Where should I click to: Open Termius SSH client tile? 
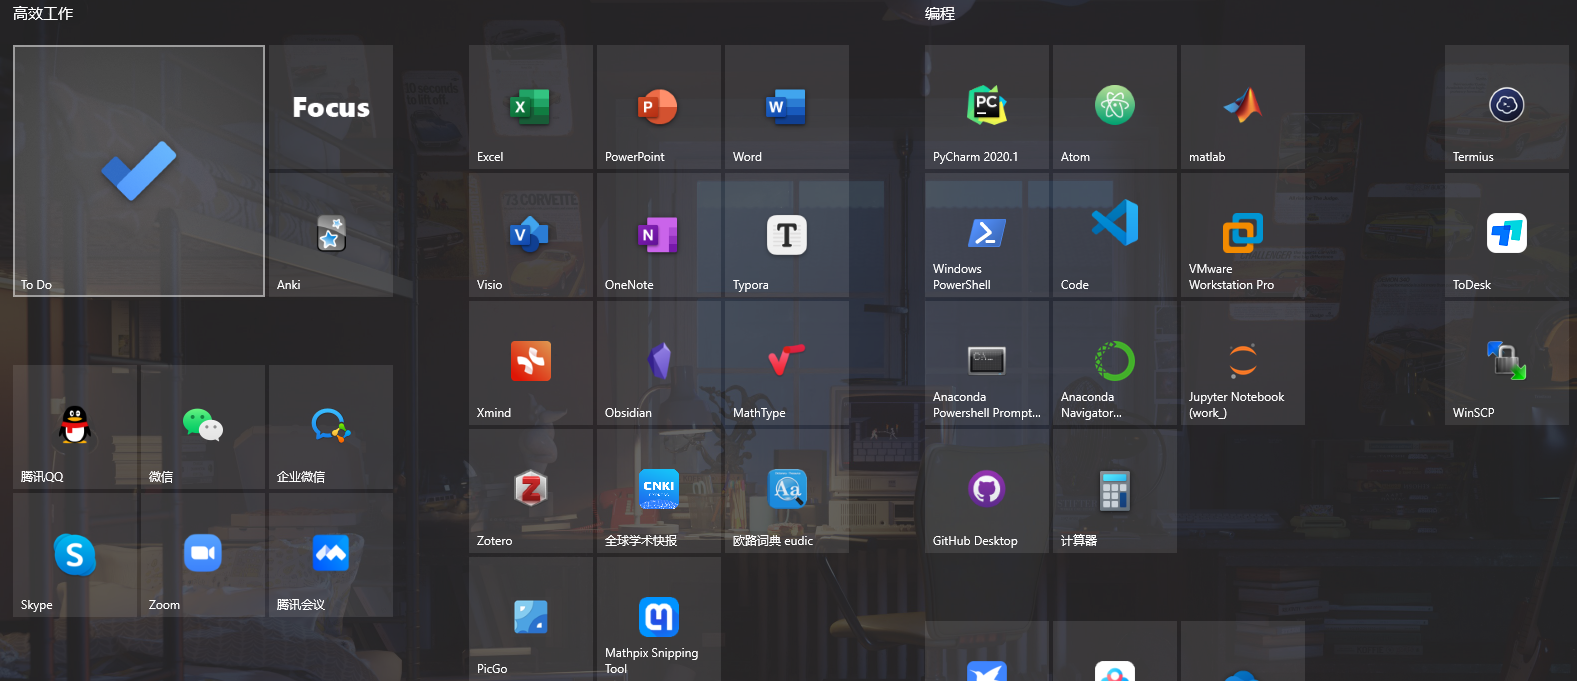[1507, 107]
